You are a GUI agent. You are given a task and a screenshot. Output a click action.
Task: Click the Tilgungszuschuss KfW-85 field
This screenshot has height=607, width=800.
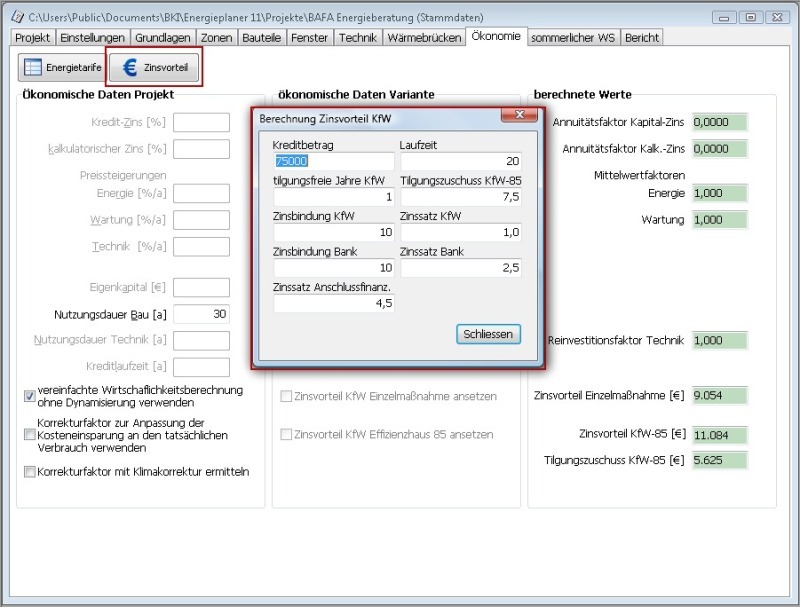coord(461,197)
